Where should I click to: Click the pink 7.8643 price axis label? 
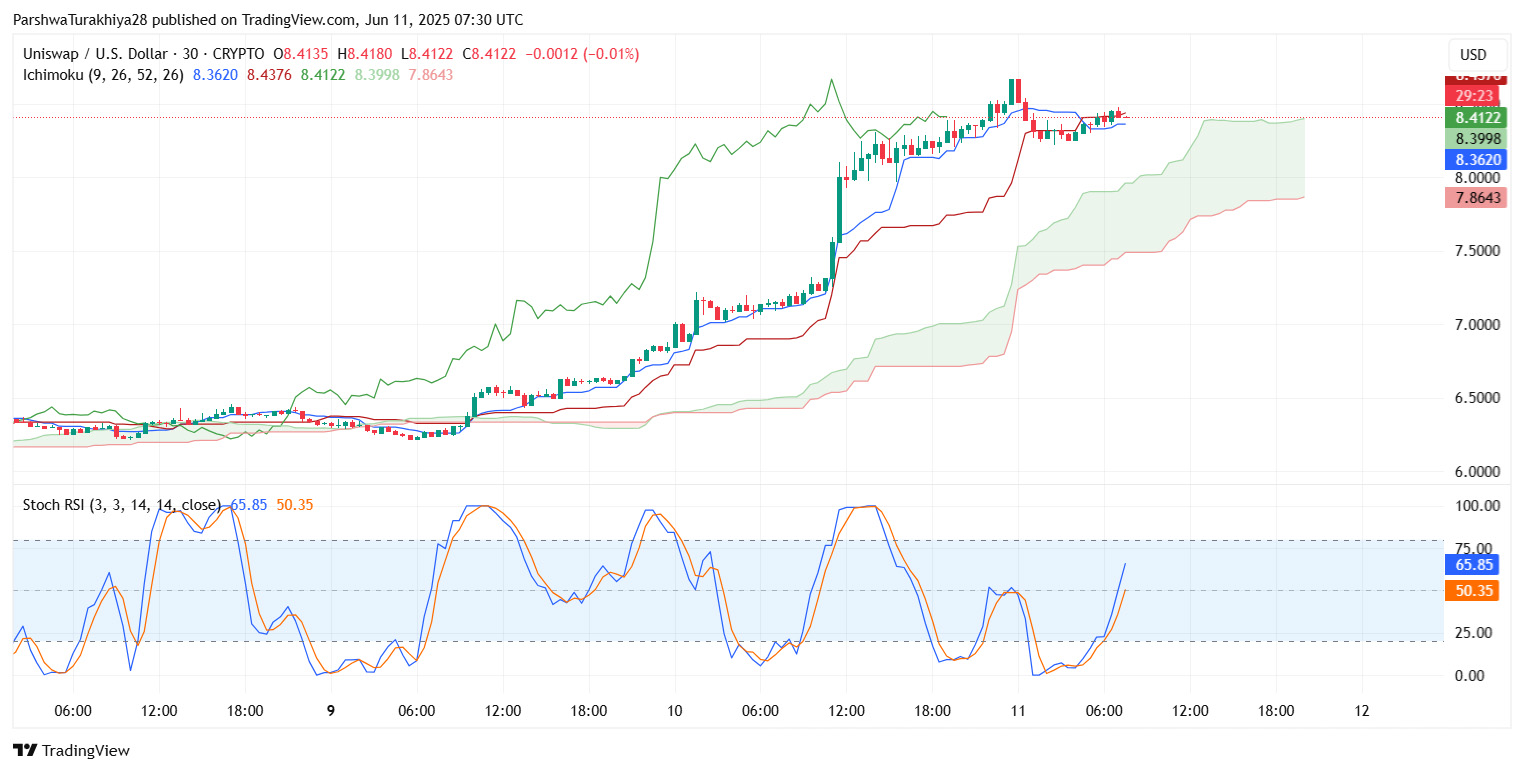point(1474,198)
